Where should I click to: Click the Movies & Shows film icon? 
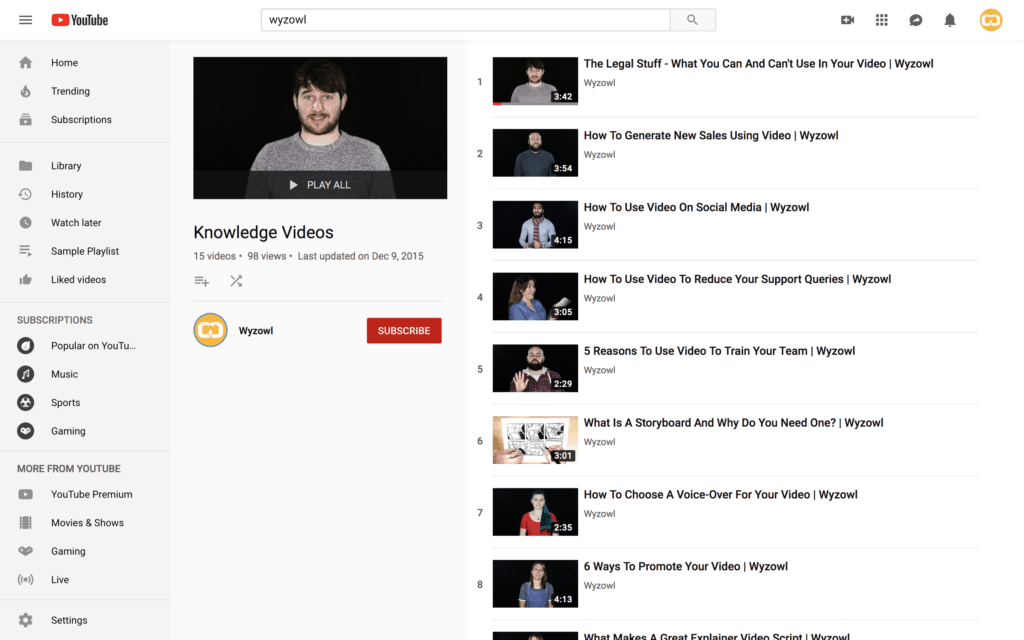point(25,522)
